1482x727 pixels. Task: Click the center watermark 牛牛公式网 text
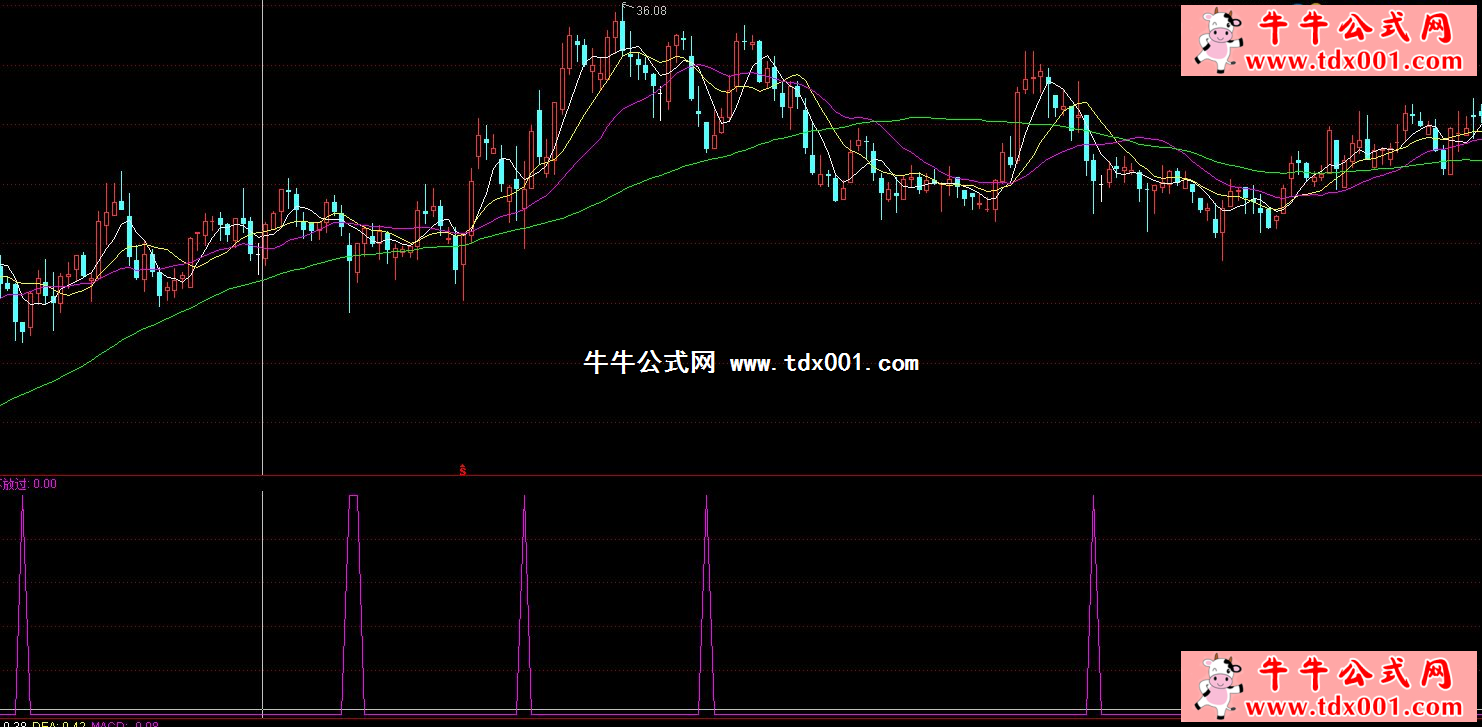pyautogui.click(x=649, y=364)
